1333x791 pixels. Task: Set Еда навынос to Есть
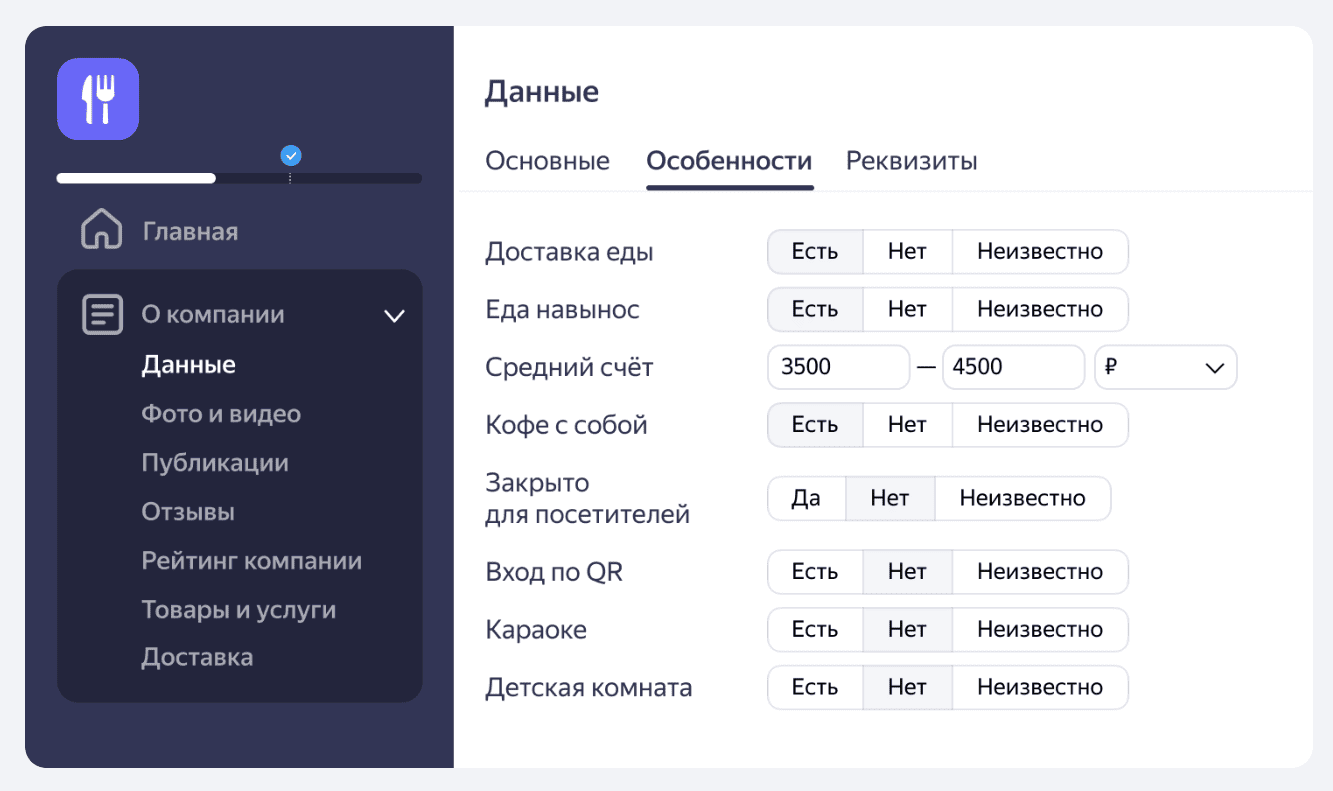click(x=815, y=310)
